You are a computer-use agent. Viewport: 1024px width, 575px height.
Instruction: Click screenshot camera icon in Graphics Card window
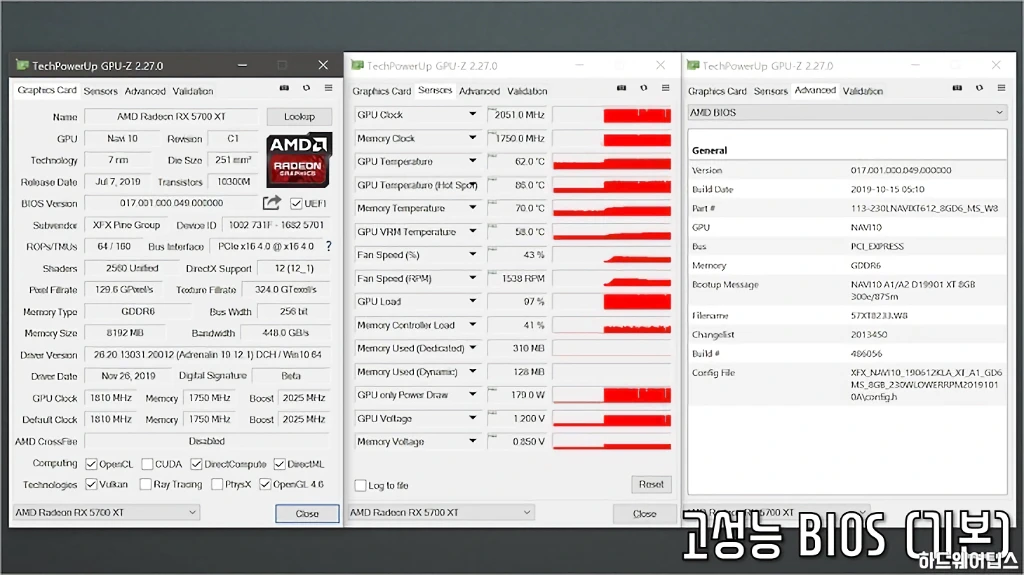[284, 88]
